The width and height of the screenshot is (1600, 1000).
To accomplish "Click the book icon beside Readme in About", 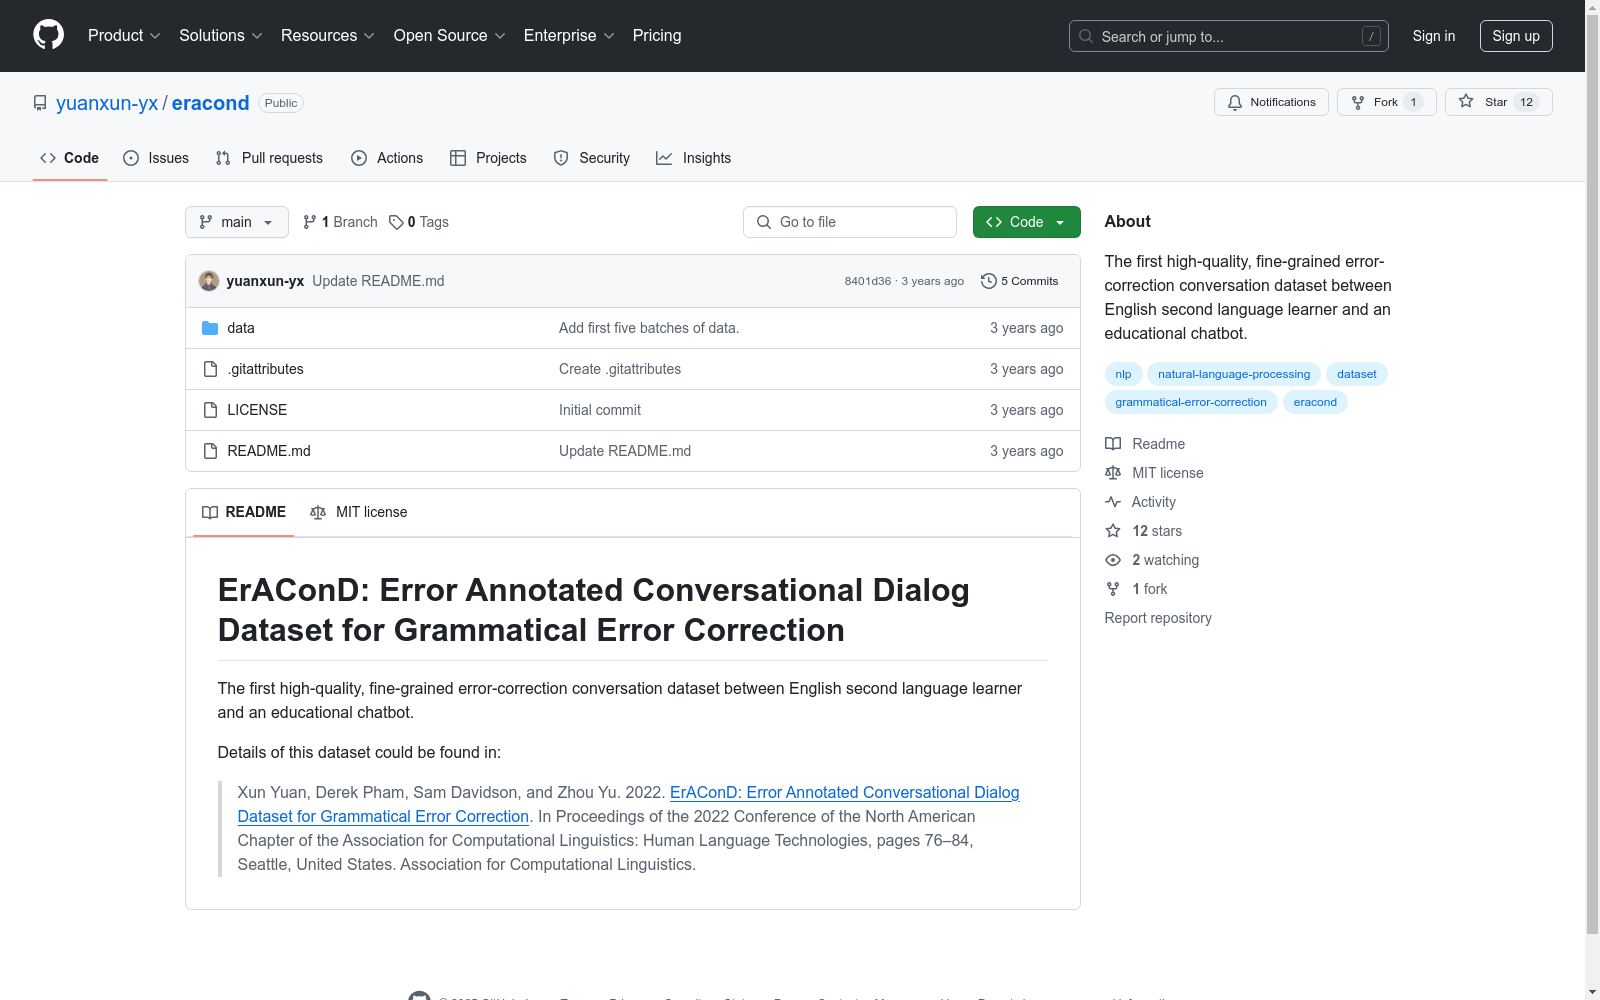I will coord(1113,444).
